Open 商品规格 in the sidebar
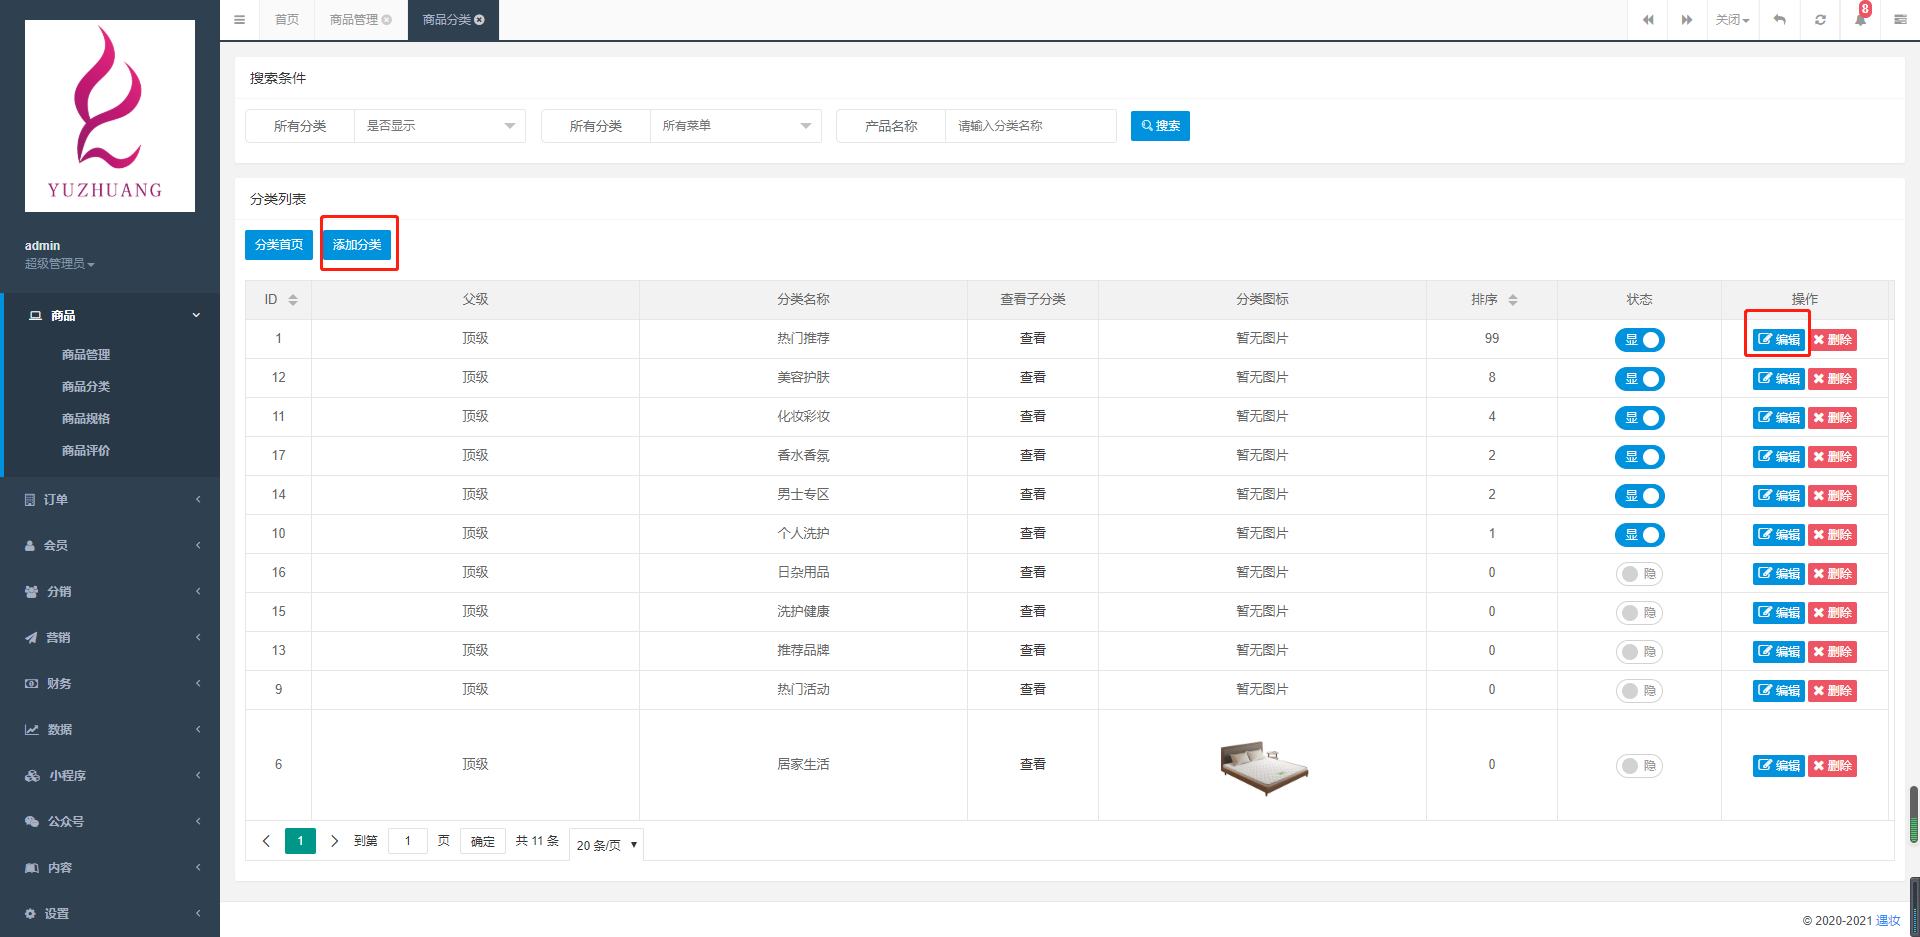Screen dimensions: 1920x937 click(86, 419)
